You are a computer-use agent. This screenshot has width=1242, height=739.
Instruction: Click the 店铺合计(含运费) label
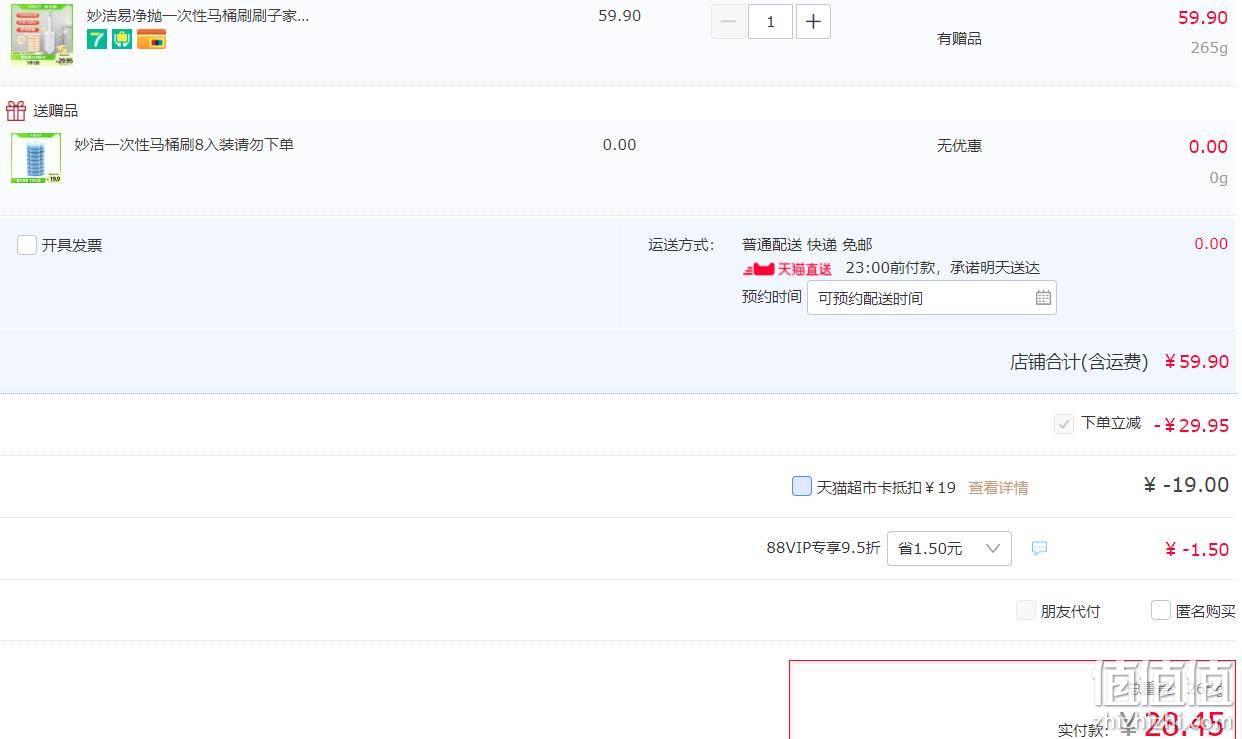click(x=1079, y=362)
